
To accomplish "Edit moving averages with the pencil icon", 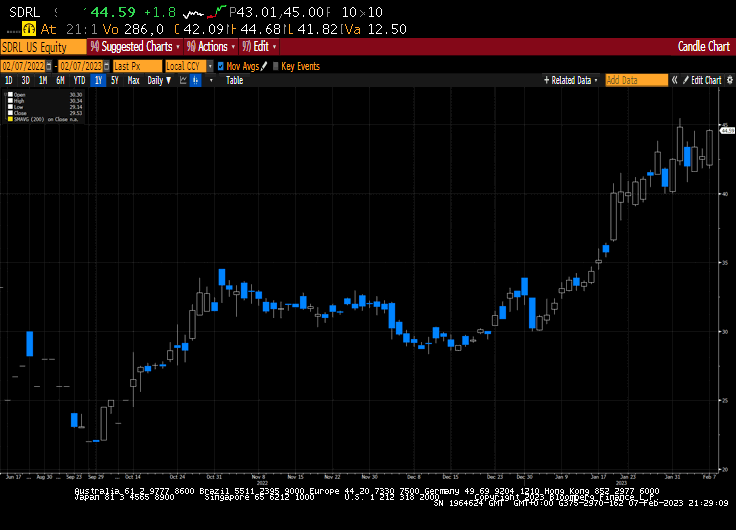I will [x=264, y=66].
